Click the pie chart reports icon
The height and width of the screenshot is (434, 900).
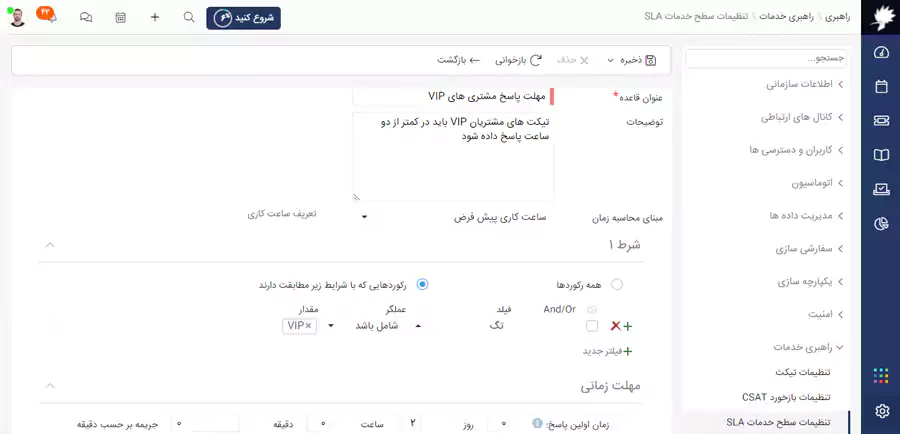(881, 223)
